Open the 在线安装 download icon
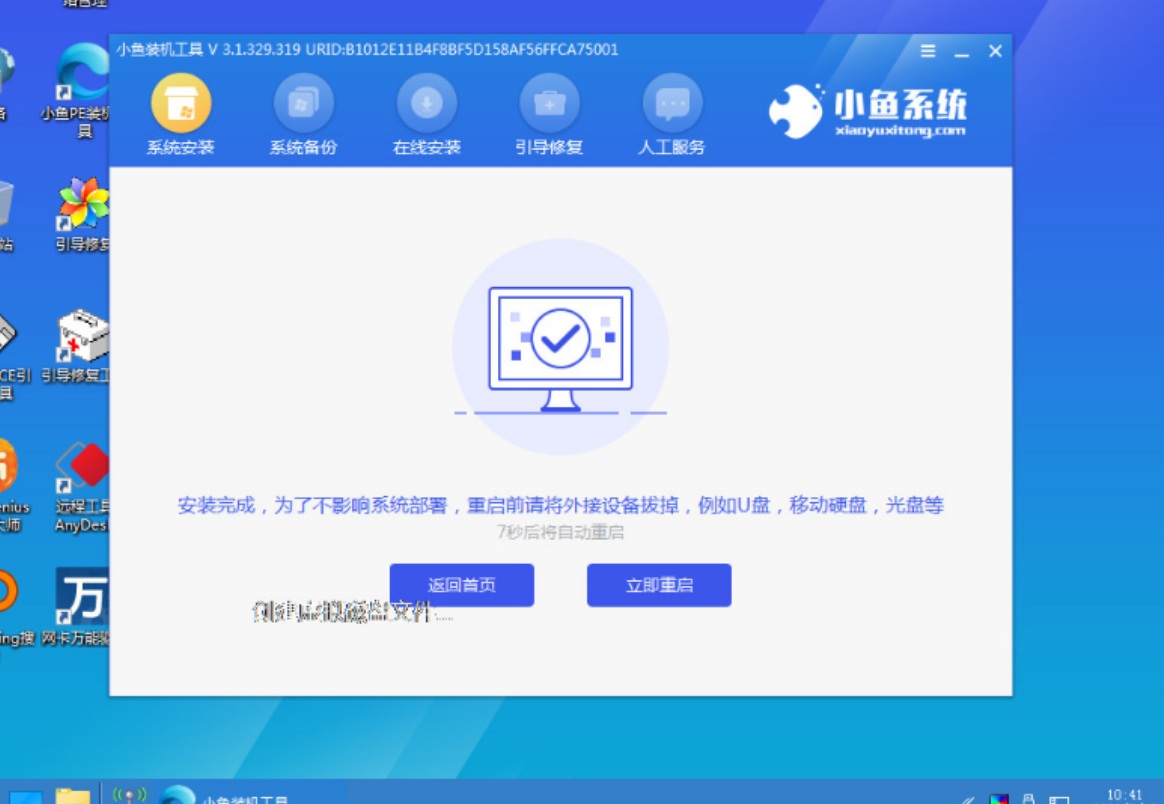1164x804 pixels. pos(427,104)
